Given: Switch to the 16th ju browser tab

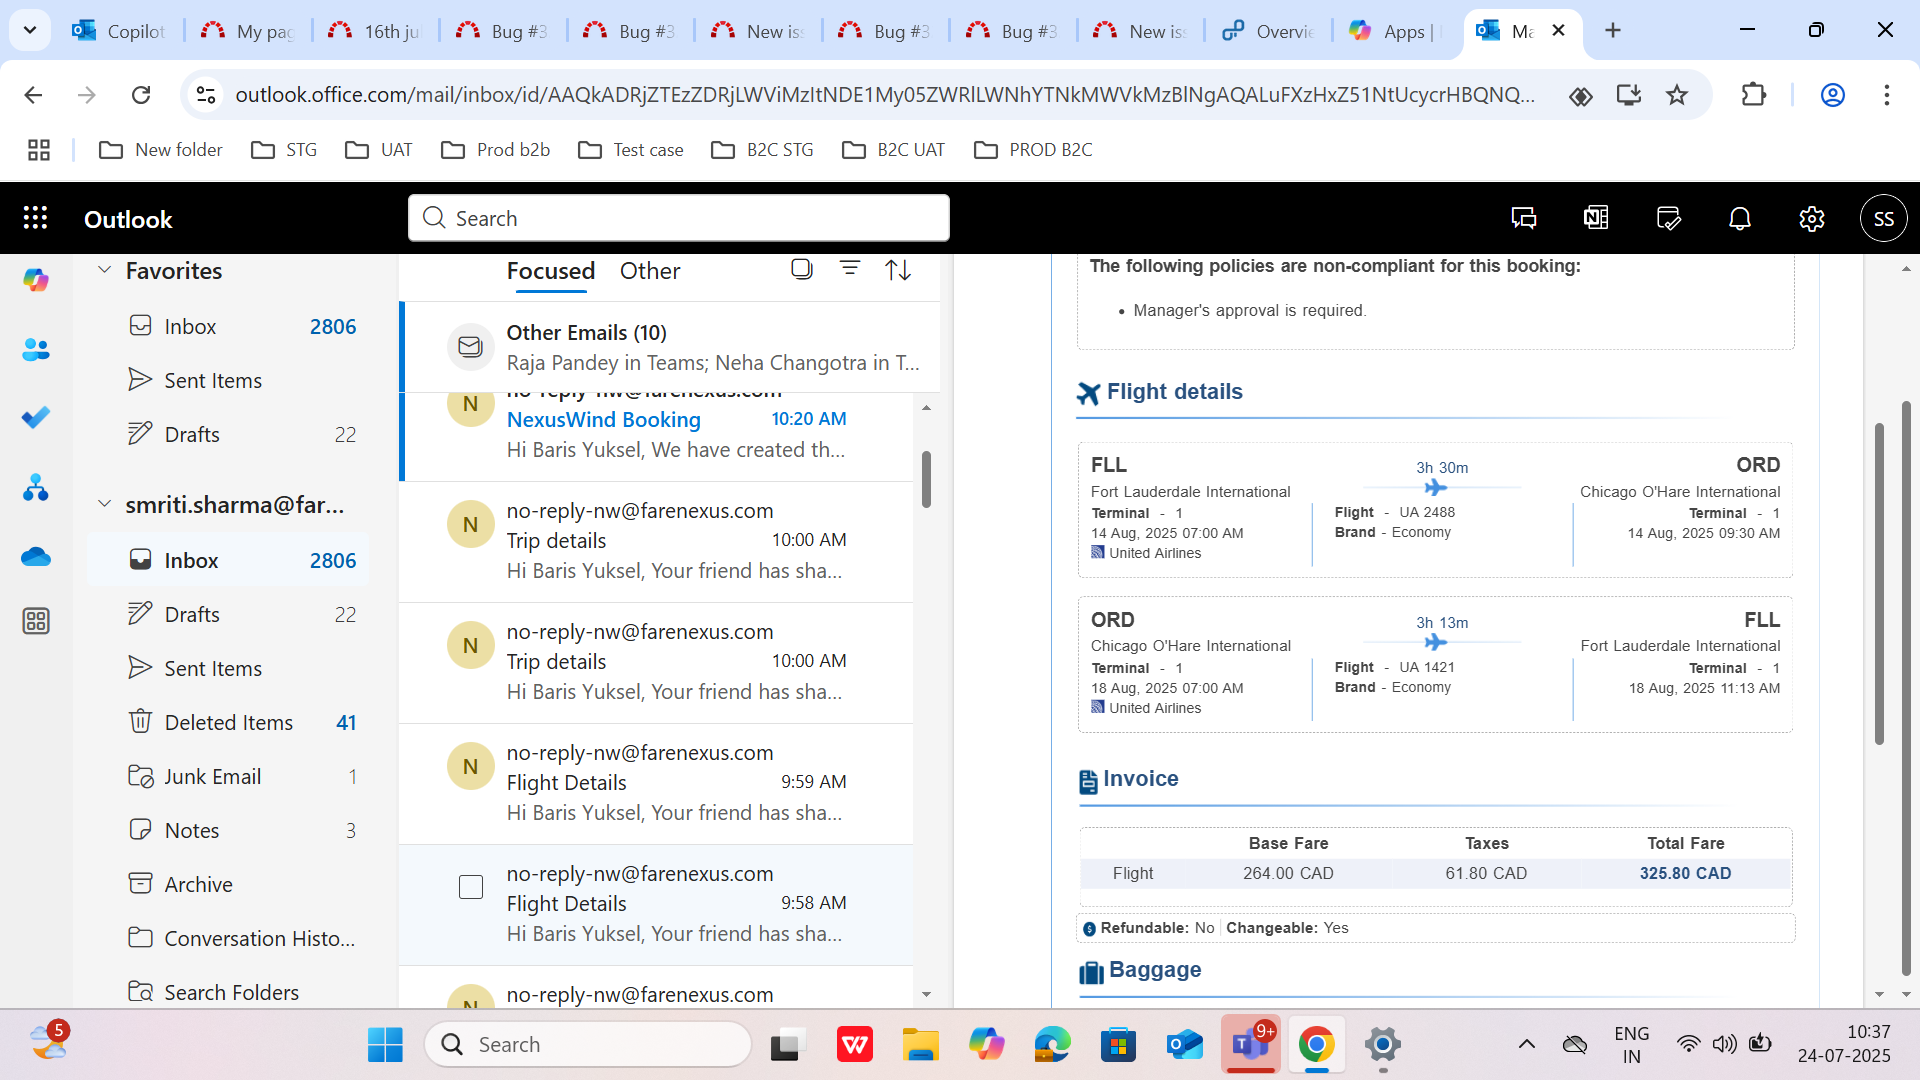Looking at the screenshot, I should click(375, 31).
